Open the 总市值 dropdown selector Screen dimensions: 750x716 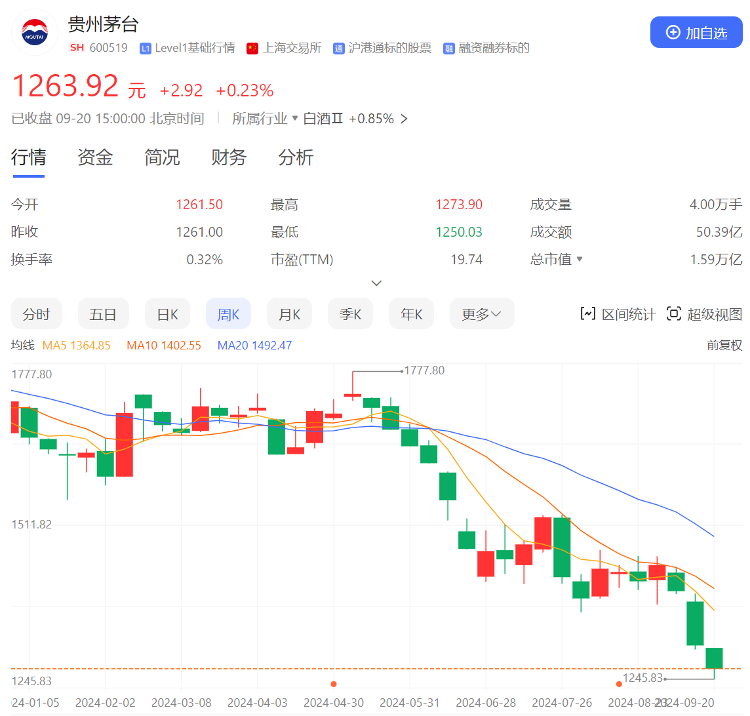579,259
